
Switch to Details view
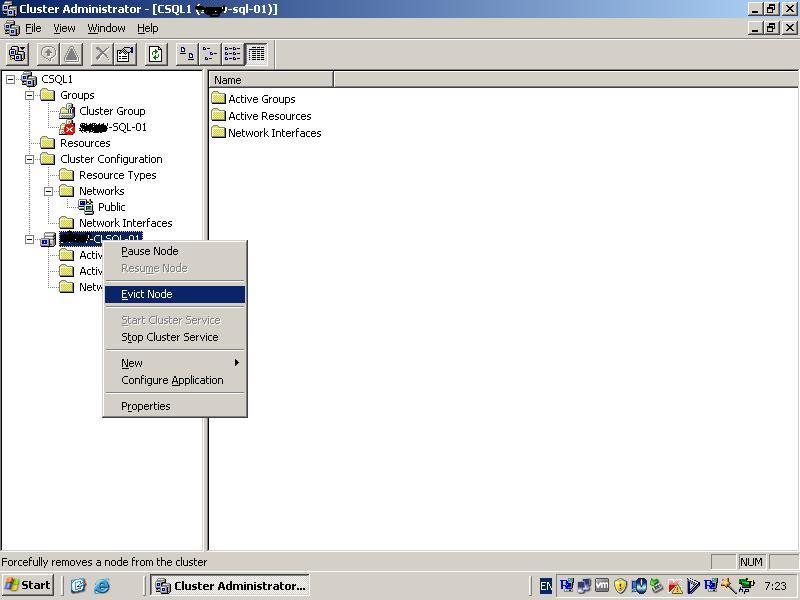(x=256, y=54)
